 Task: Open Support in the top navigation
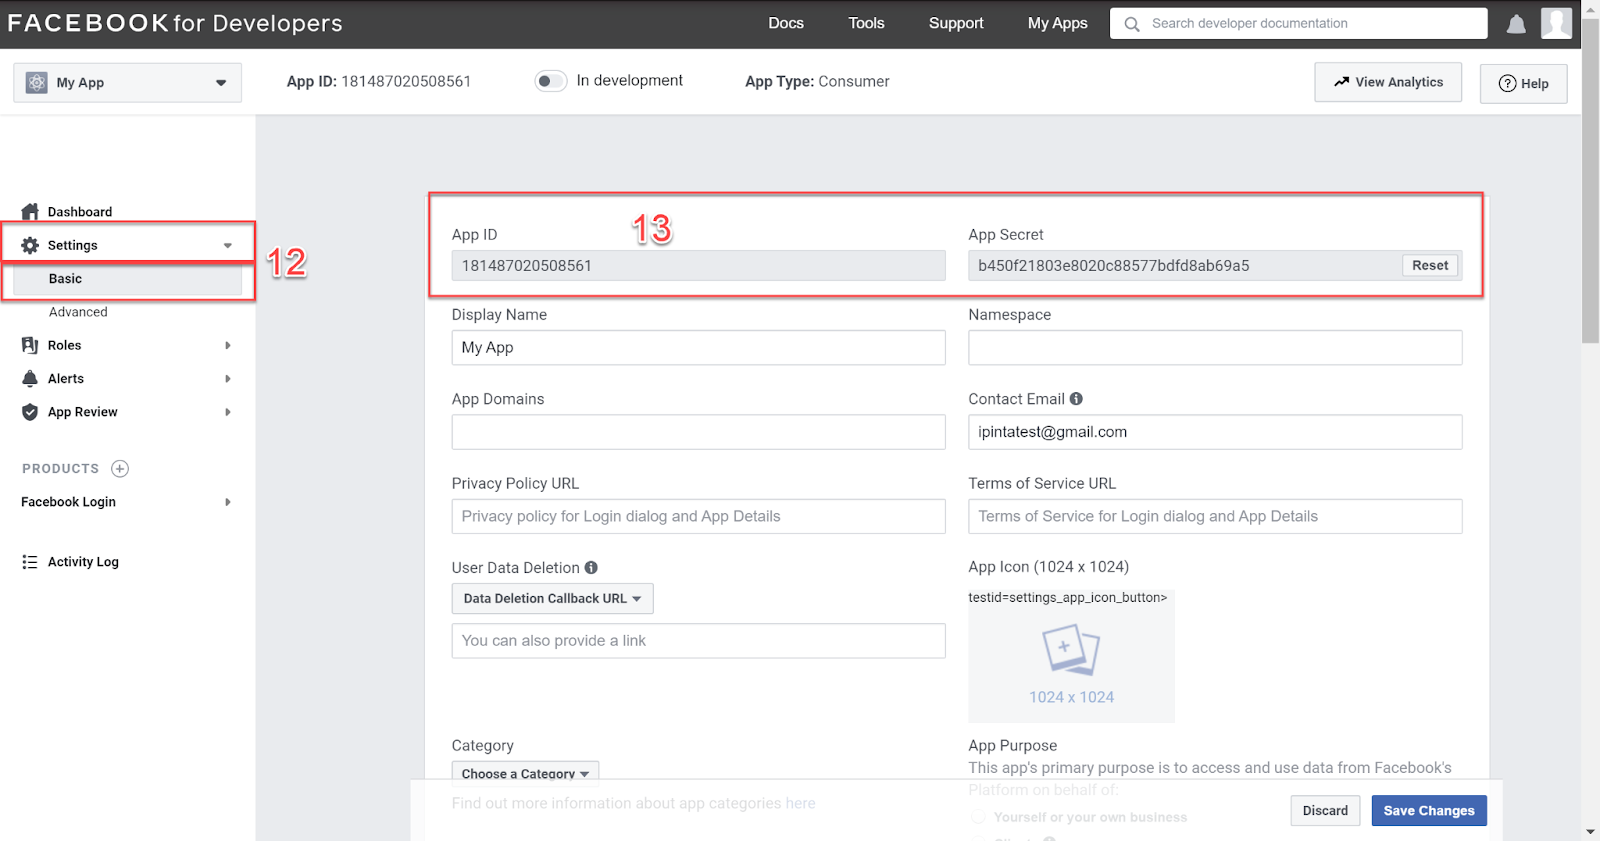pos(956,23)
